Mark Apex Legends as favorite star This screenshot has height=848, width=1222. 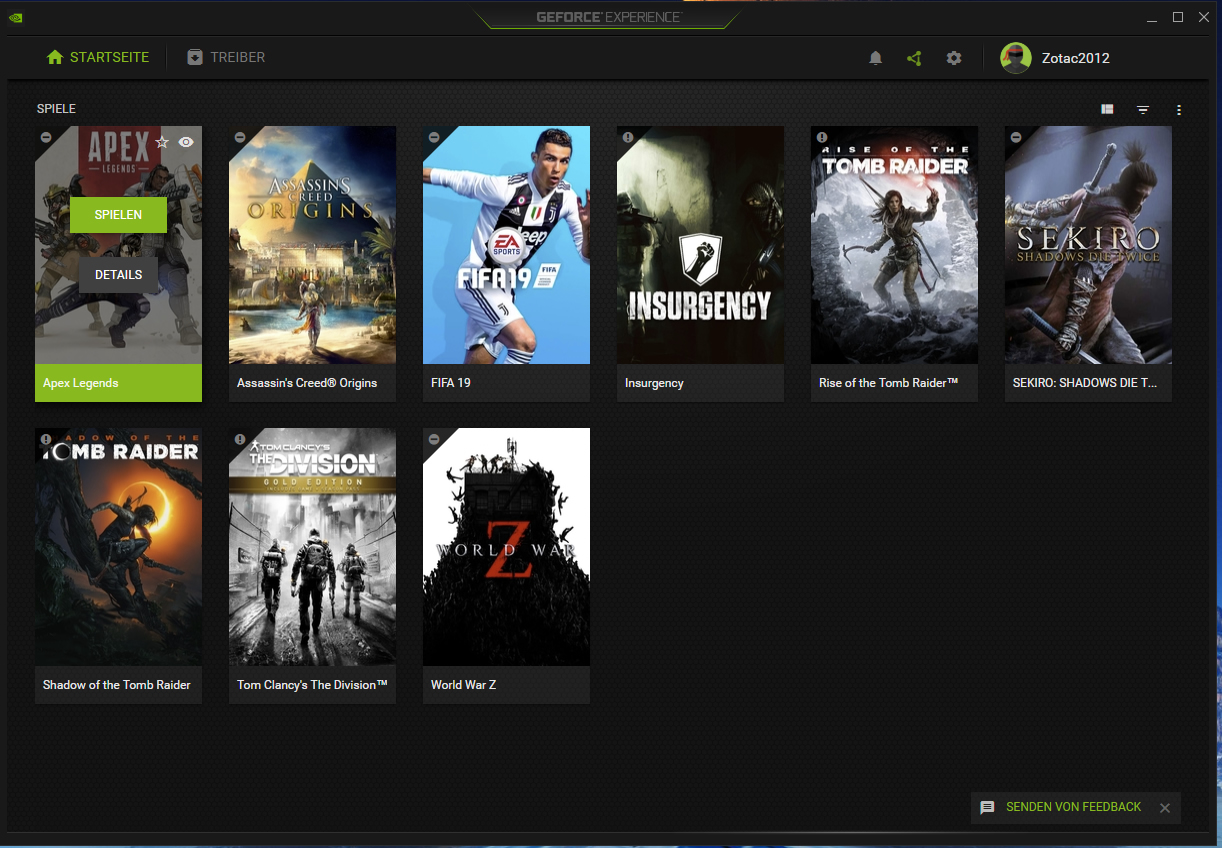point(162,142)
